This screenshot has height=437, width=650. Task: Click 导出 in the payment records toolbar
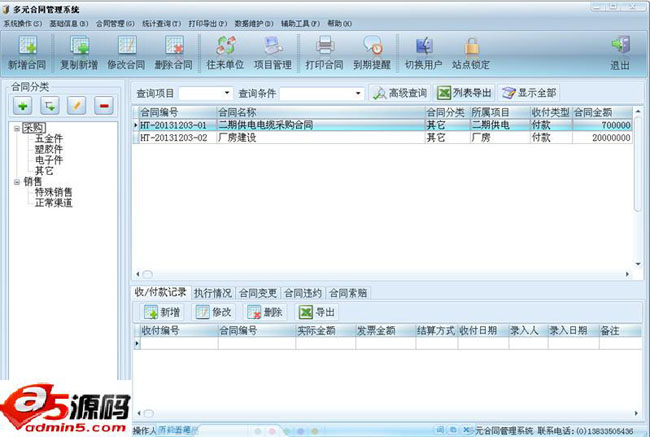(x=317, y=312)
